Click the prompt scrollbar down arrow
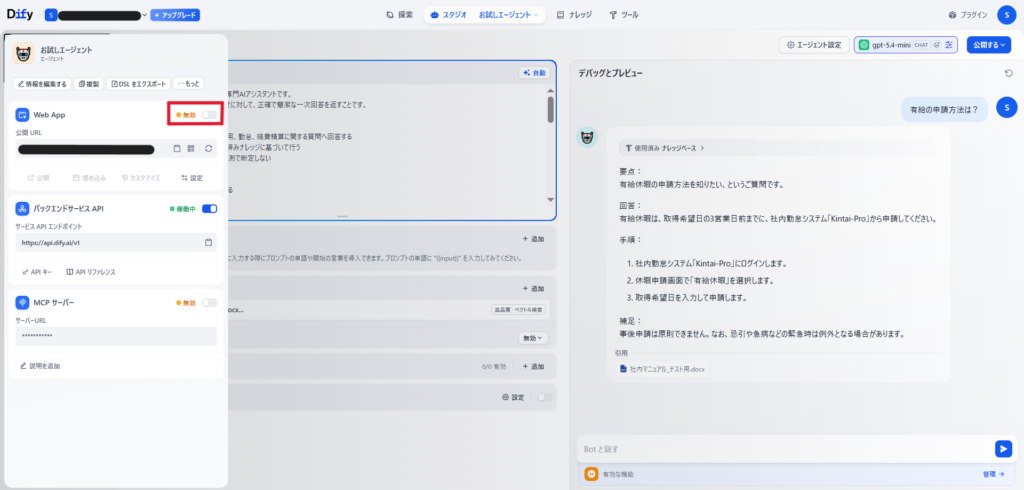 click(x=551, y=199)
